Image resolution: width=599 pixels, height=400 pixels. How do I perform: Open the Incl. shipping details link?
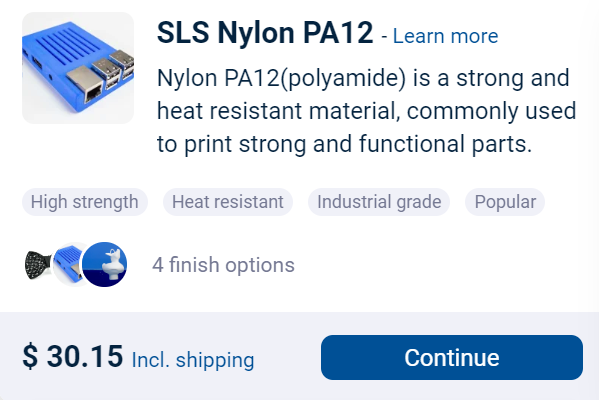193,360
